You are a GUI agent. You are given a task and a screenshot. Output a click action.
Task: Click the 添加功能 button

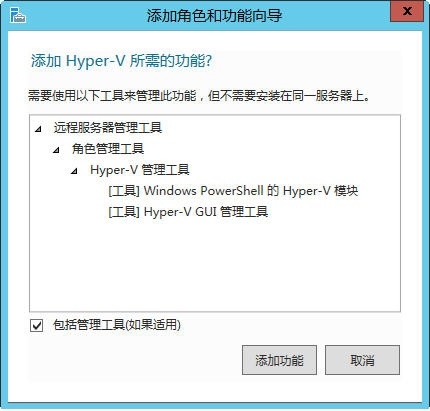(x=279, y=360)
